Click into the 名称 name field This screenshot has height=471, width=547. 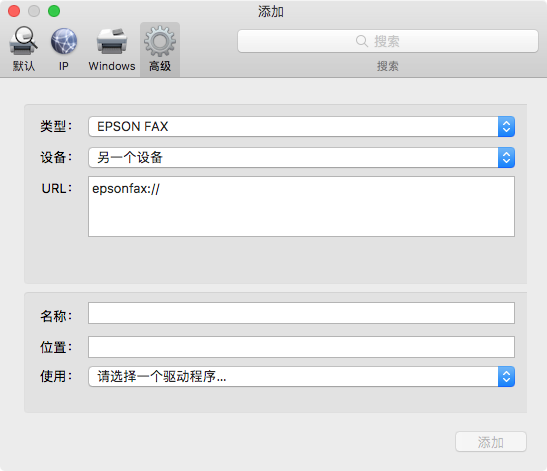[301, 313]
